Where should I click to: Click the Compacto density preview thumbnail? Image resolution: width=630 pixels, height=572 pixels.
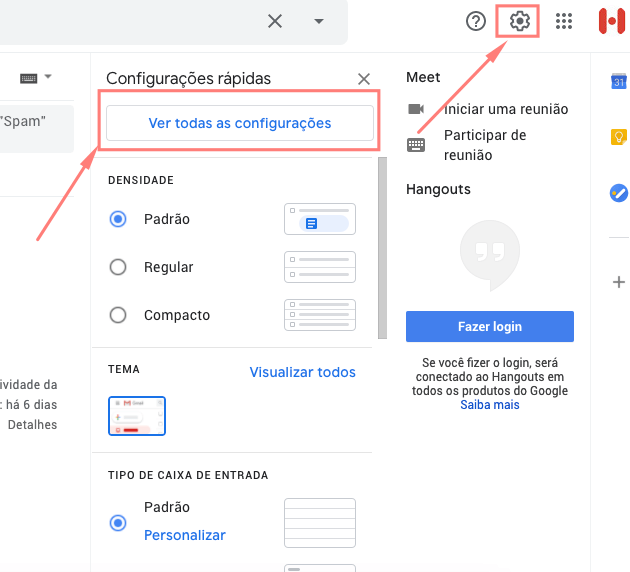click(x=320, y=315)
